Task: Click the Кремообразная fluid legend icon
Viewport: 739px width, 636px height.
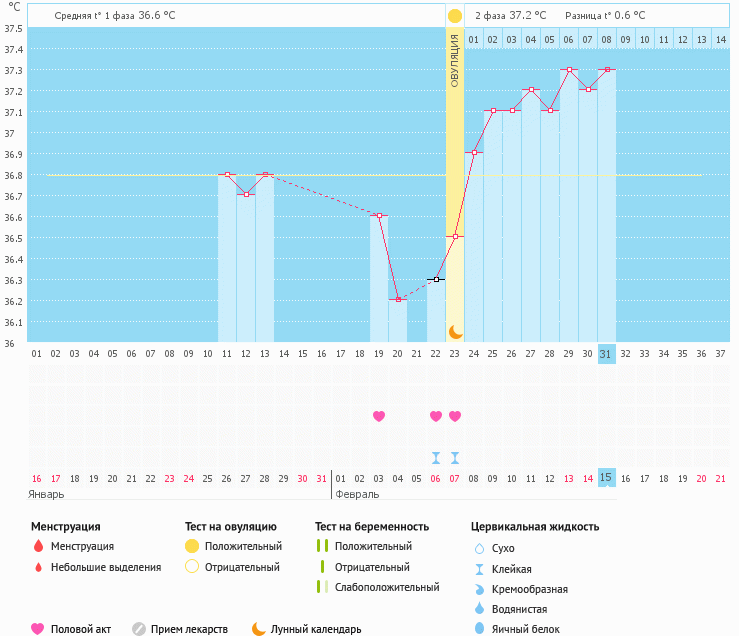Action: pos(479,589)
